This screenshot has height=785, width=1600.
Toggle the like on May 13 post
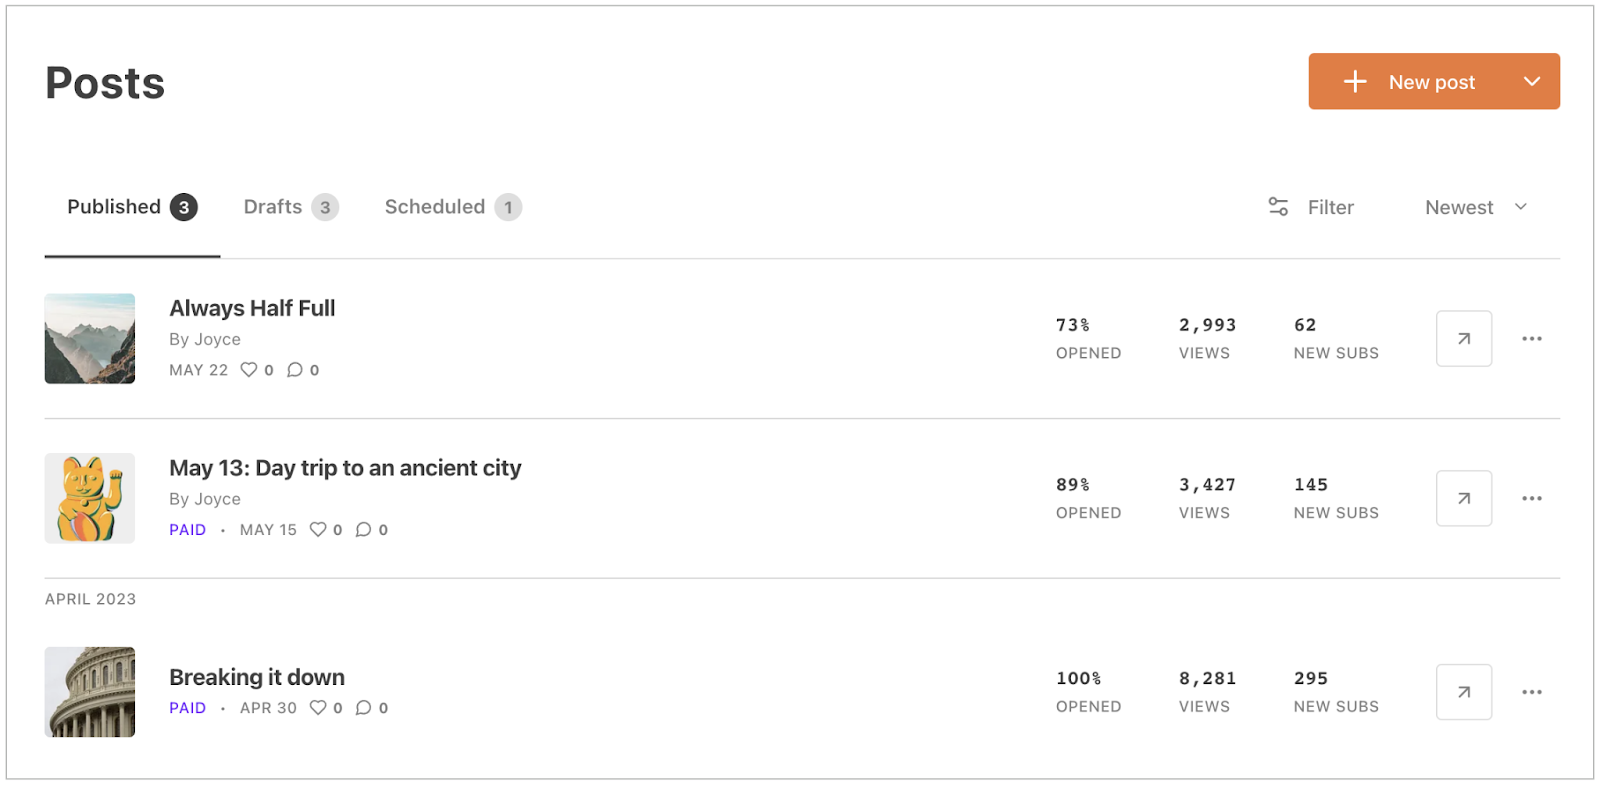(318, 529)
